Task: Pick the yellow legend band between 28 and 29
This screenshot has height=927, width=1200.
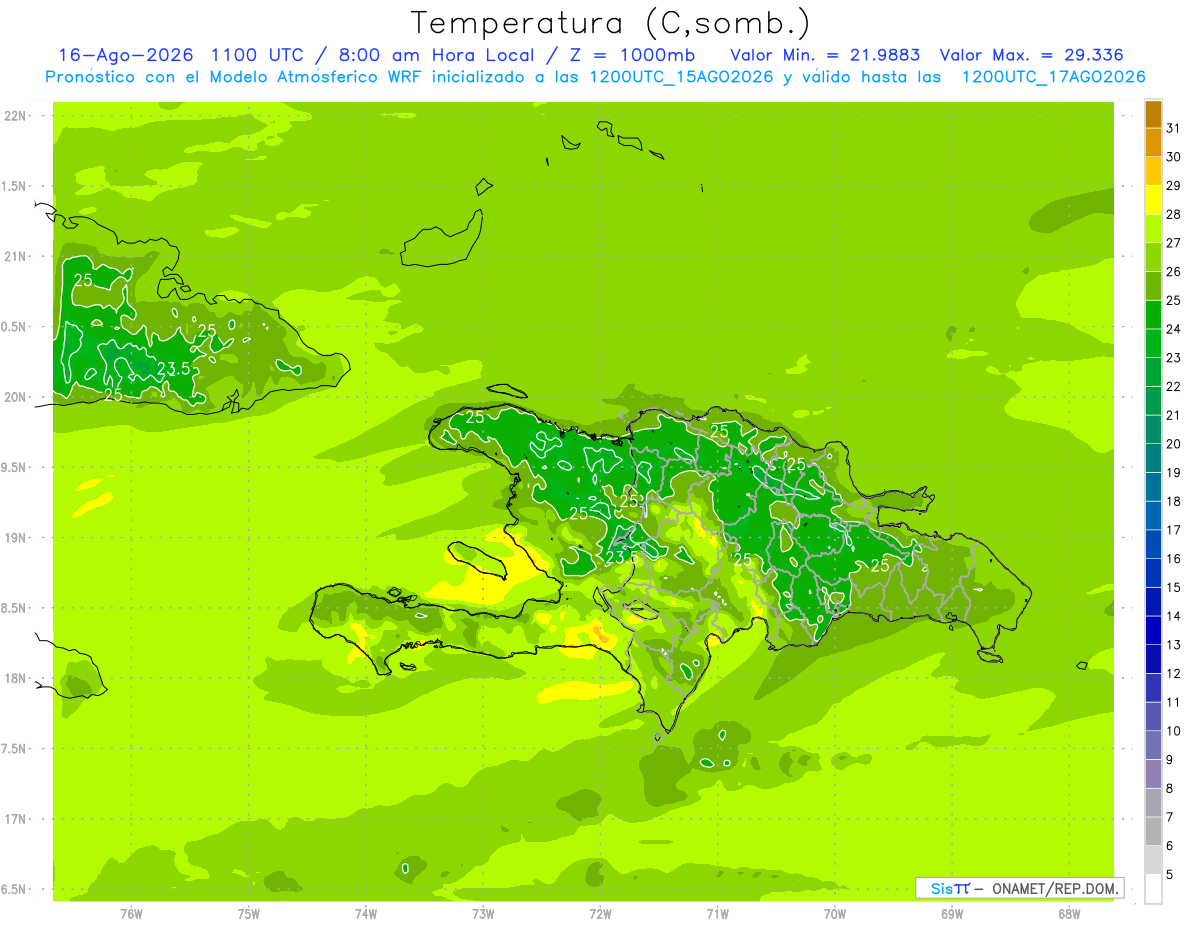Action: [1153, 200]
